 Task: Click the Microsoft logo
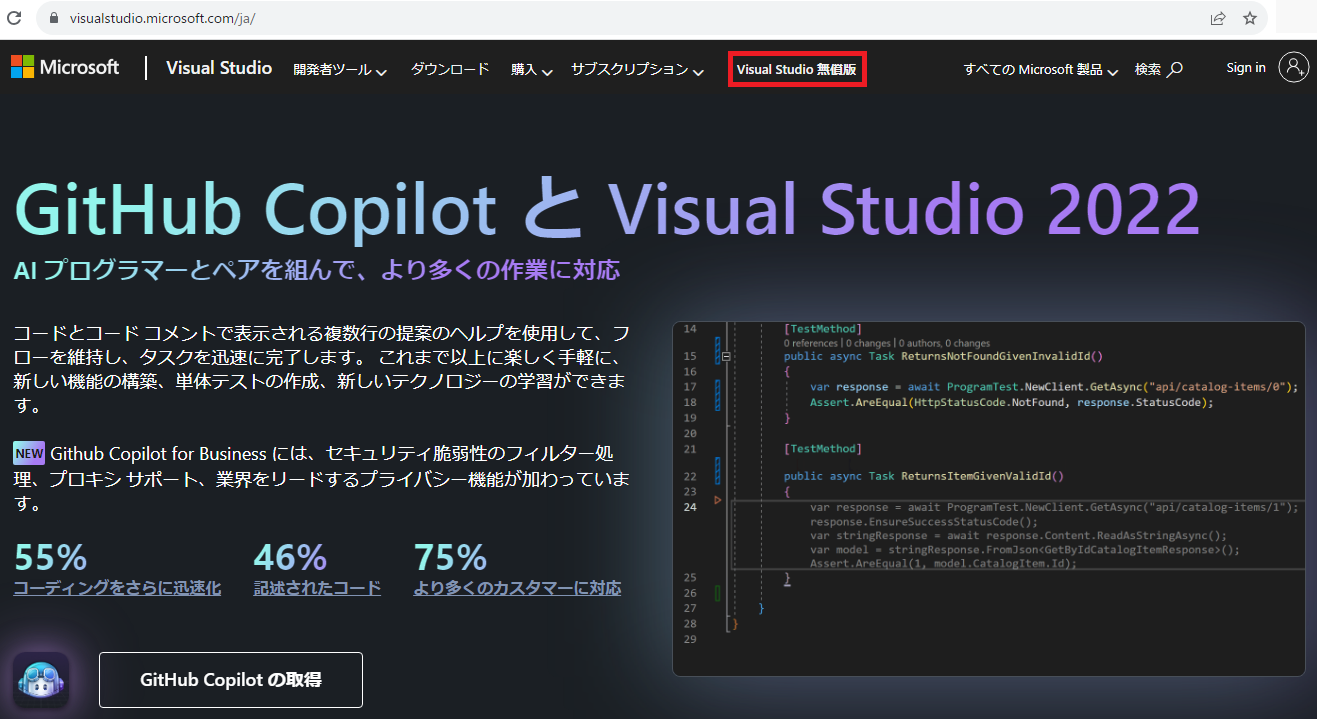(65, 67)
